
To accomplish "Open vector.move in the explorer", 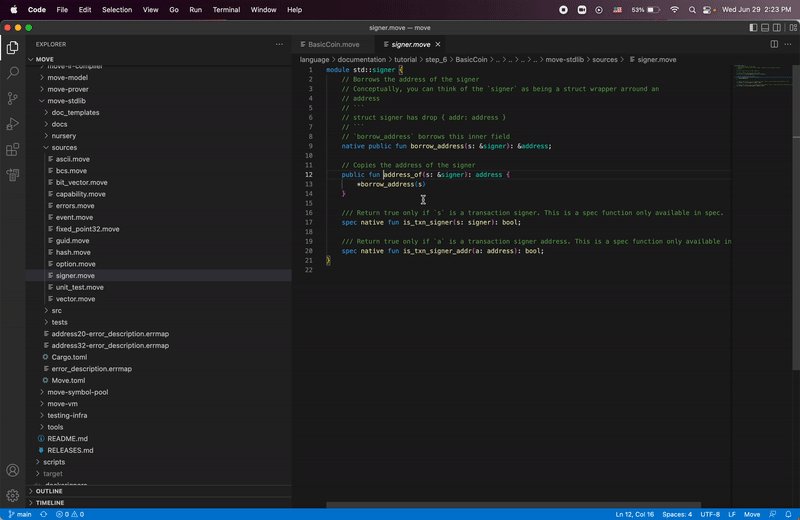I will click(x=75, y=299).
